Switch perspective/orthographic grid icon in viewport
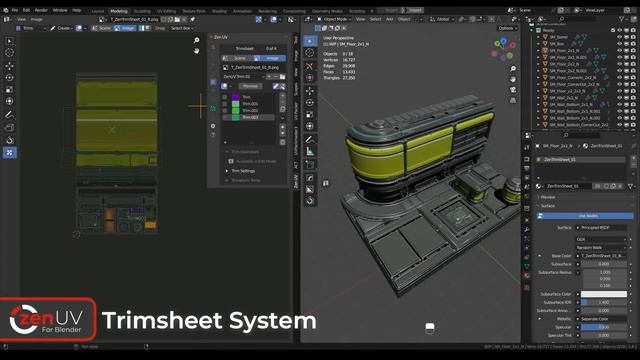640x360 pixels. pos(513,100)
